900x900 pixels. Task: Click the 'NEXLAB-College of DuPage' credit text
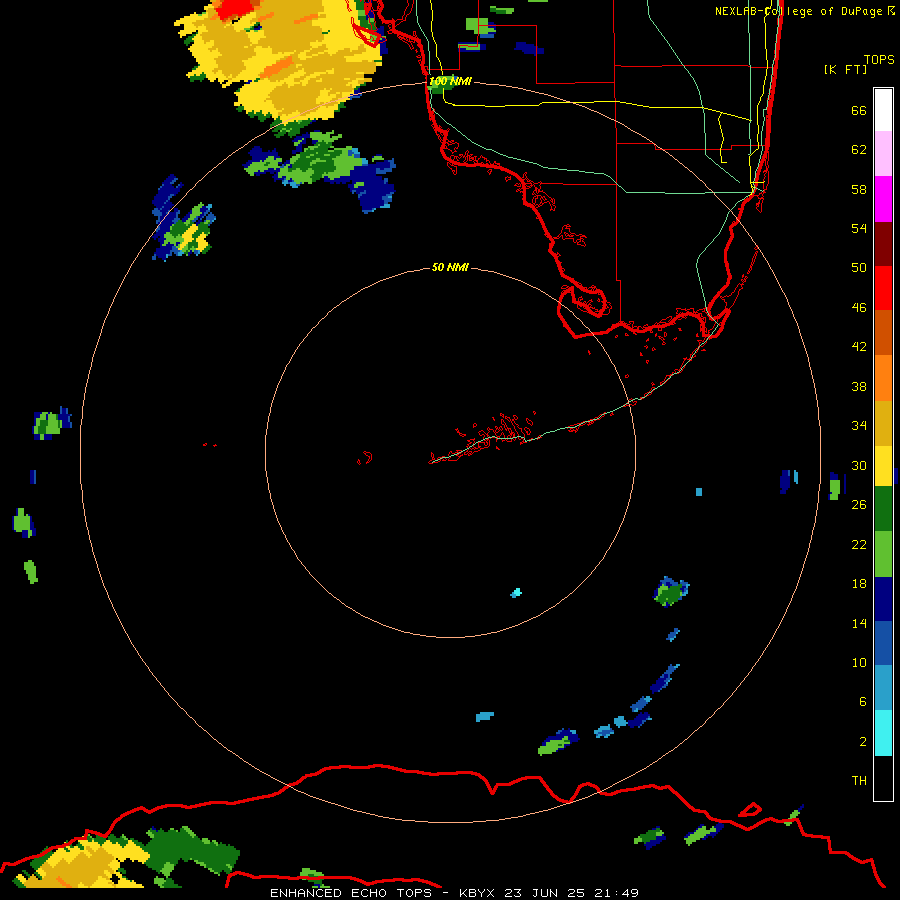click(798, 11)
